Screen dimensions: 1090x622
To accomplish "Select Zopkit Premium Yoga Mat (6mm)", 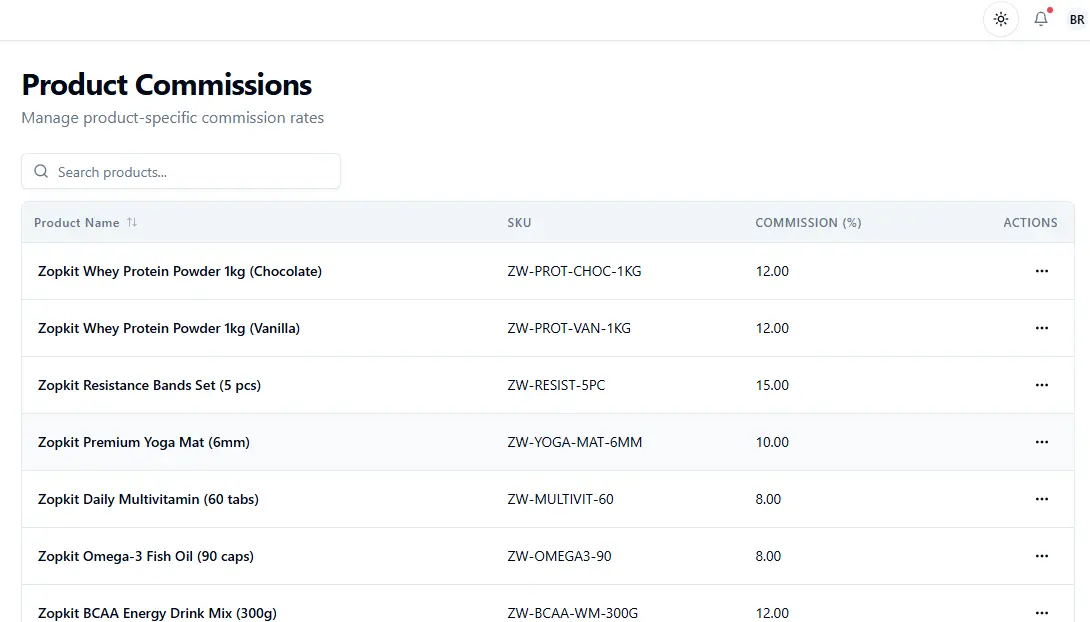I will [x=144, y=442].
